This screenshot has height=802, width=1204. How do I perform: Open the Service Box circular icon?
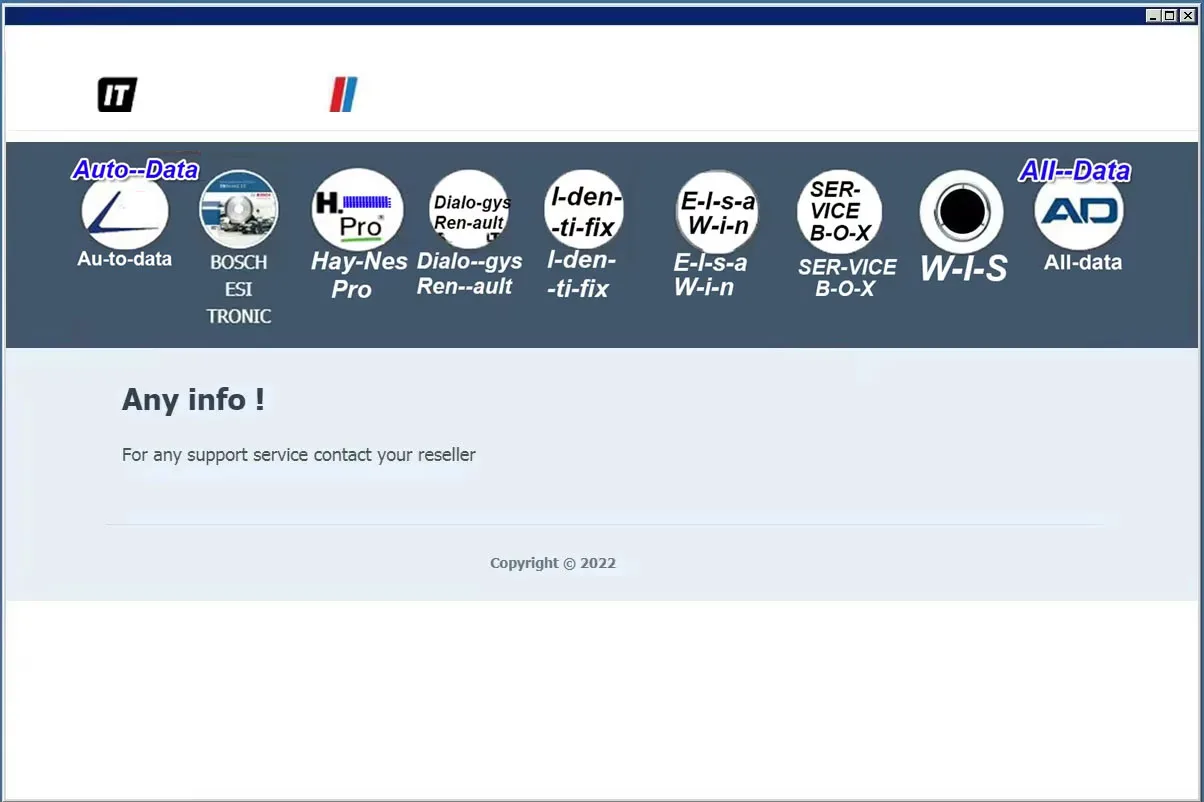click(x=840, y=211)
